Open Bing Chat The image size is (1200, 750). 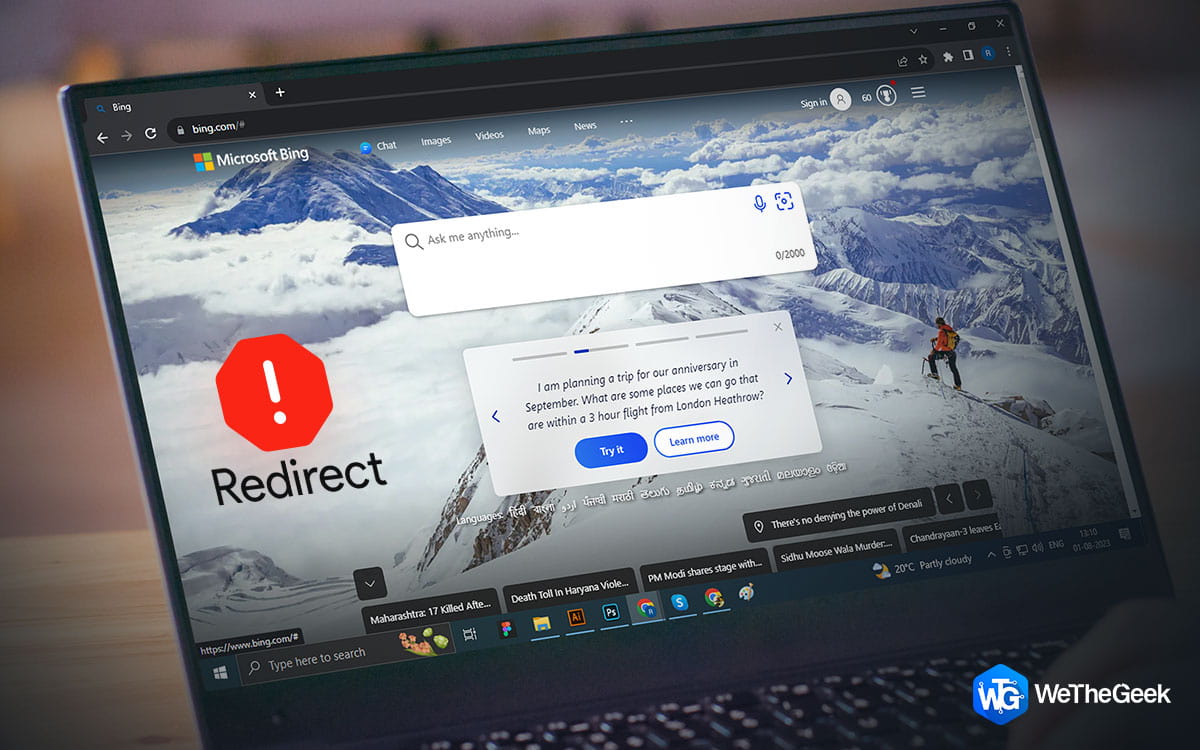(378, 146)
